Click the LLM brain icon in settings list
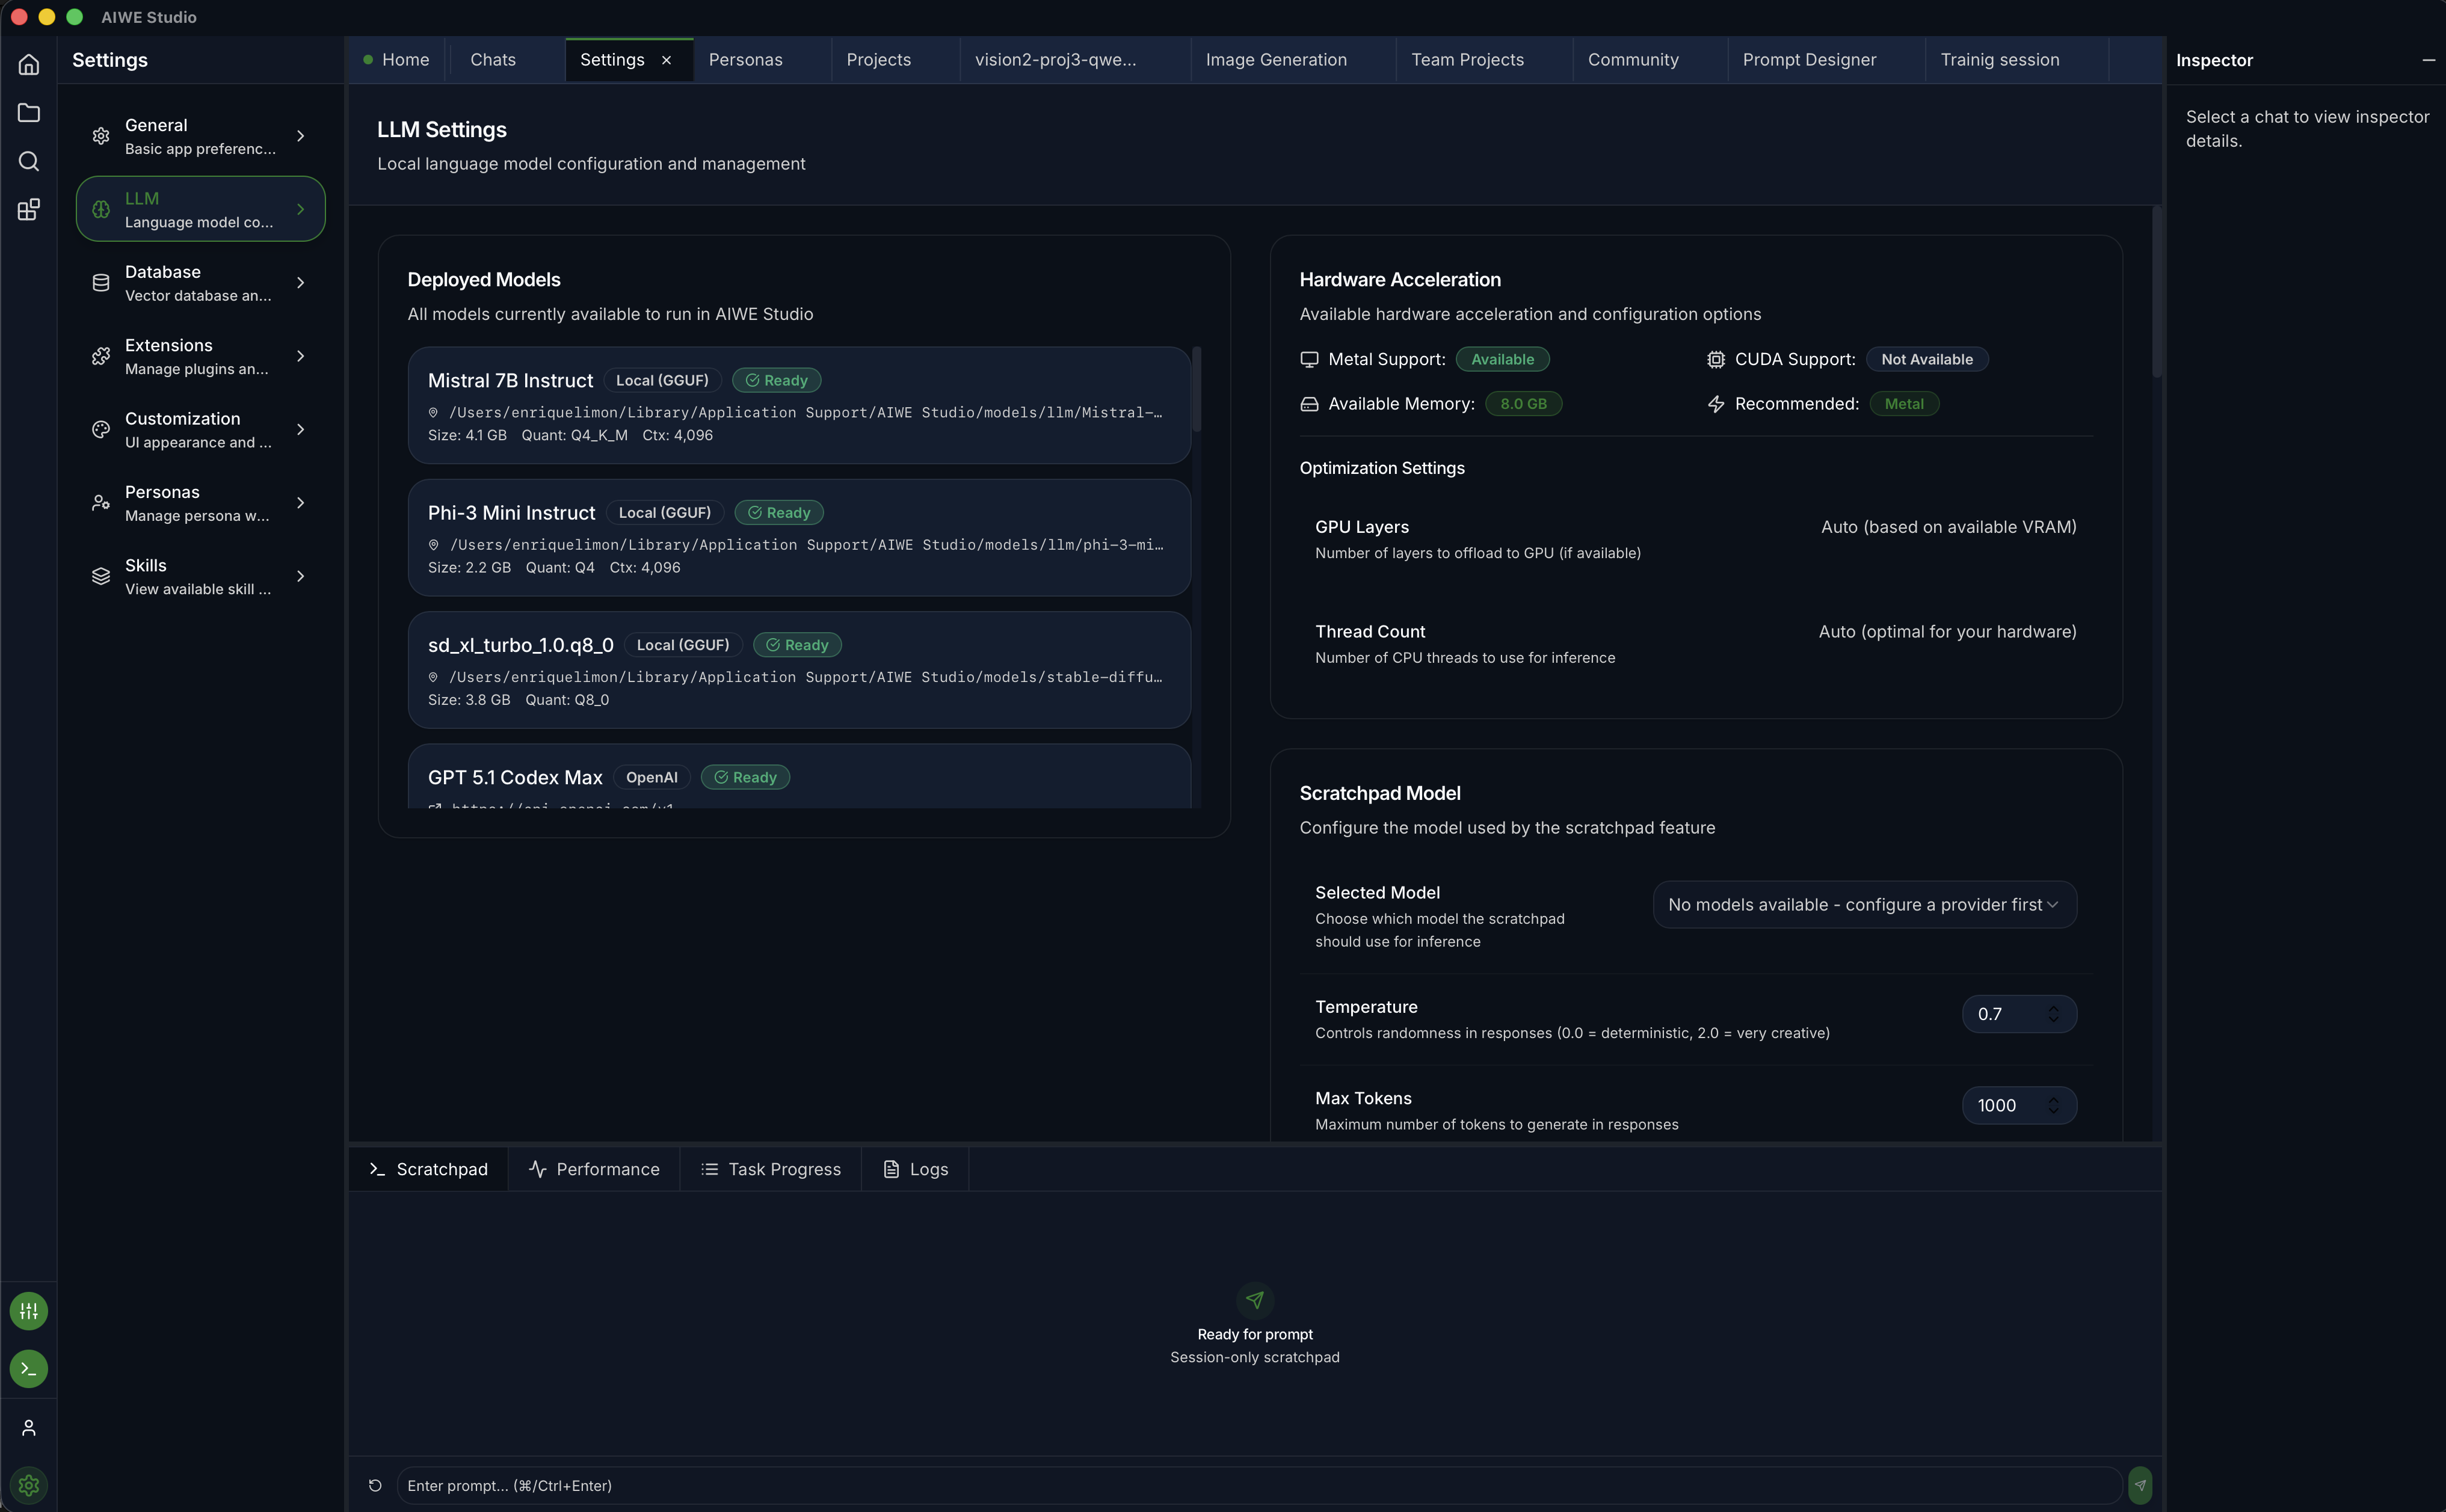The height and width of the screenshot is (1512, 2446). pyautogui.click(x=101, y=209)
